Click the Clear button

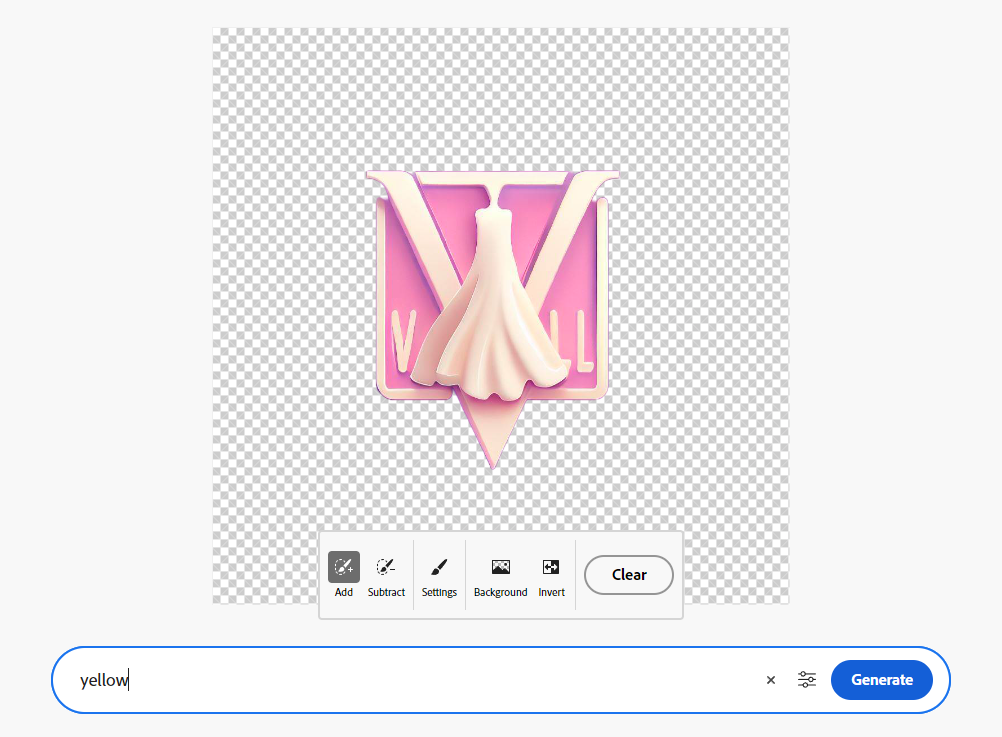(x=628, y=575)
